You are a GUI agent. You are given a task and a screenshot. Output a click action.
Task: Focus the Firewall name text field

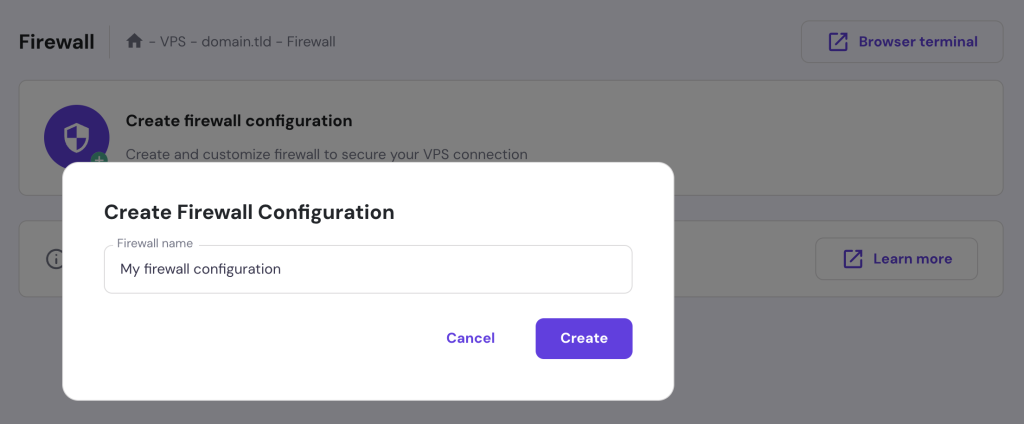click(x=368, y=269)
